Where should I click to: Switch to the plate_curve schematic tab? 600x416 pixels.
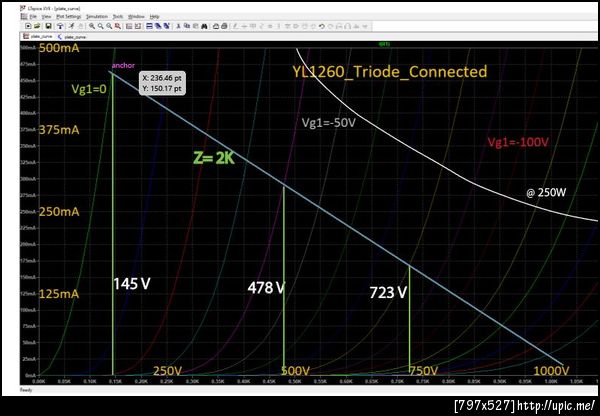click(72, 37)
